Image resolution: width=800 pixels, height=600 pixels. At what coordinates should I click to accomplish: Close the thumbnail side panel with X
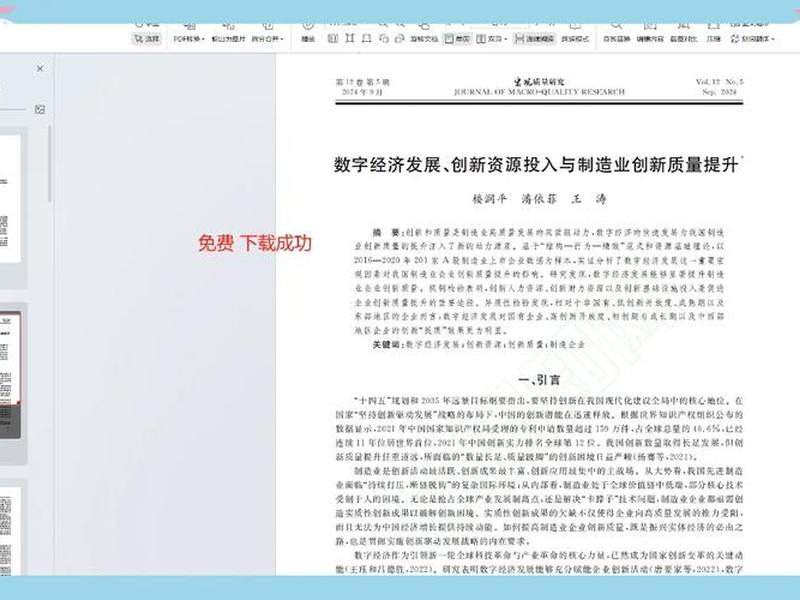point(40,68)
